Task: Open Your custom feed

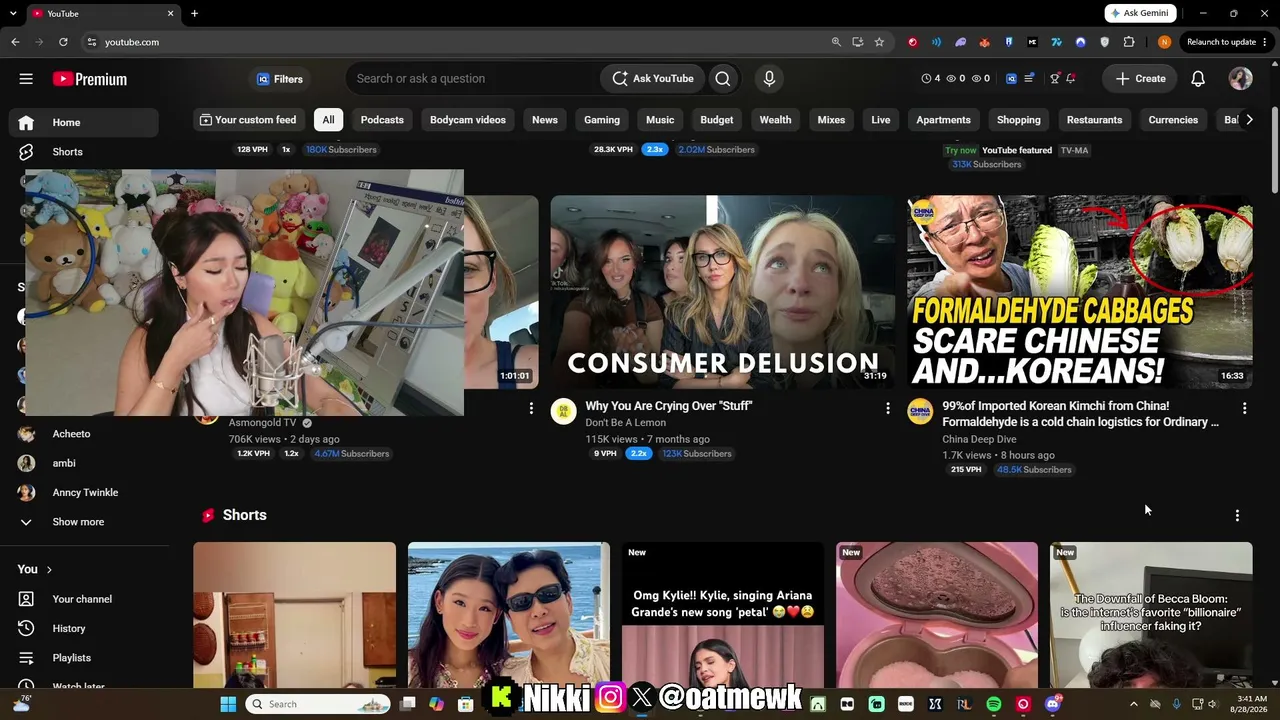Action: pyautogui.click(x=248, y=120)
